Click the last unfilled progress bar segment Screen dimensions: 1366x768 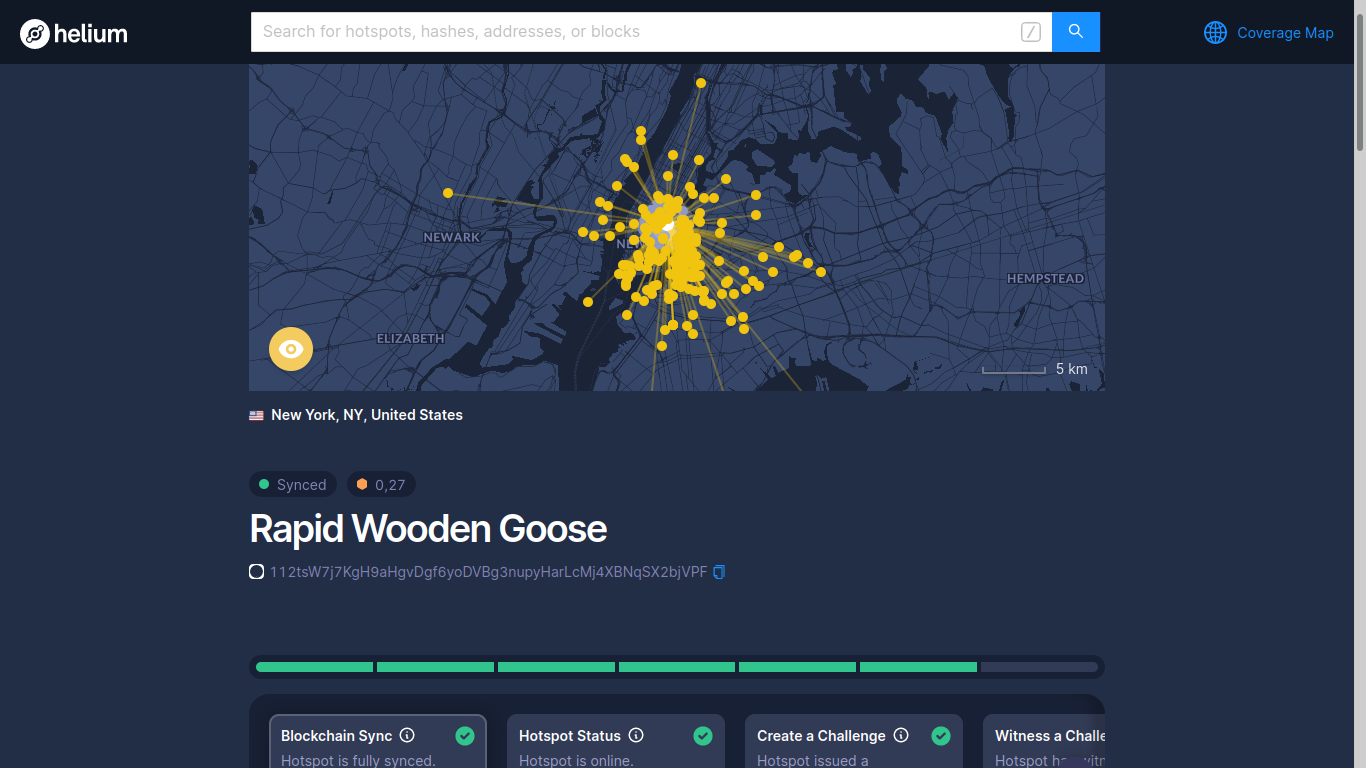point(1039,667)
